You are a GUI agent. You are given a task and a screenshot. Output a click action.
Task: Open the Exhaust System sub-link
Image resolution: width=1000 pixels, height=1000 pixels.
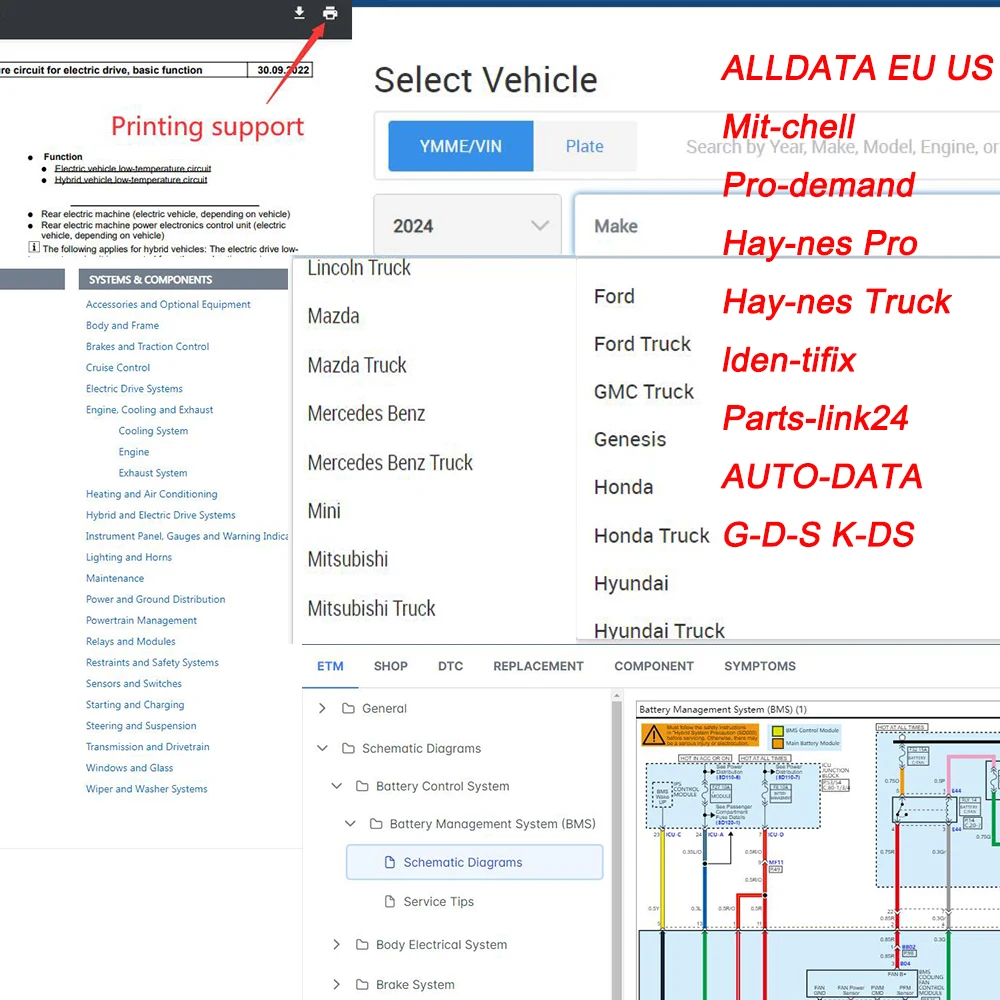153,473
